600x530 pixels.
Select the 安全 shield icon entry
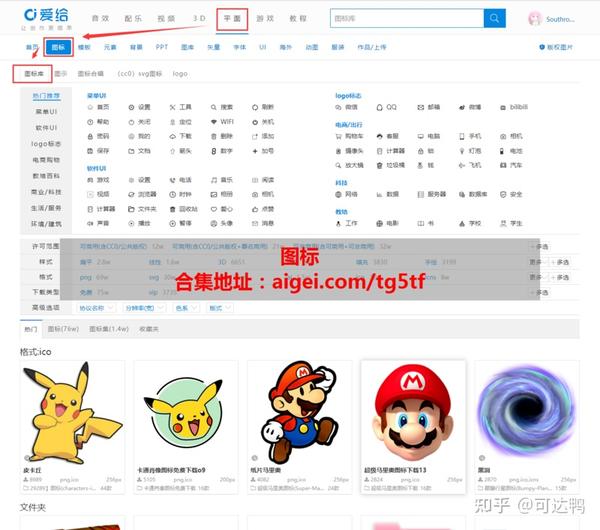pyautogui.click(x=511, y=194)
